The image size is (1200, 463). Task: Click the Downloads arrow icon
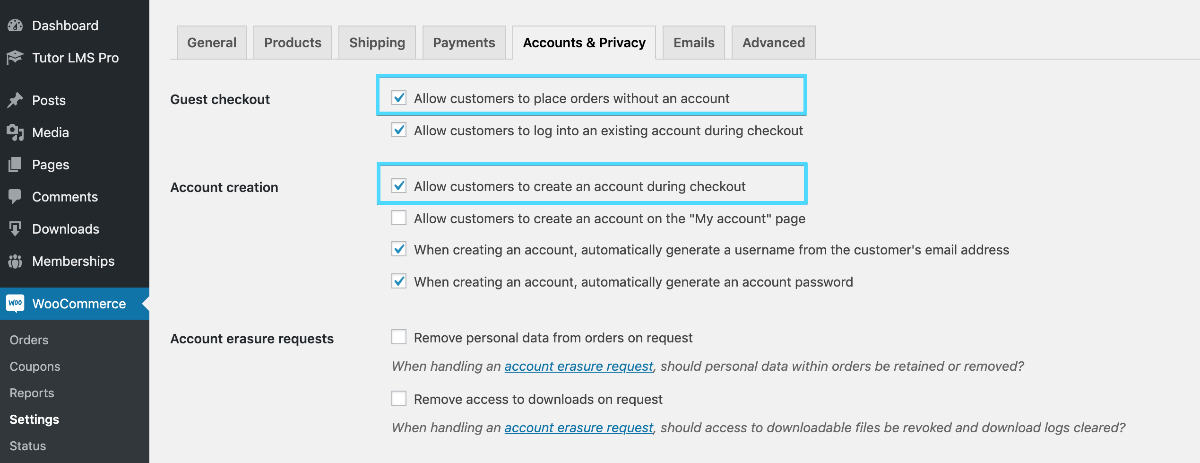[x=15, y=229]
